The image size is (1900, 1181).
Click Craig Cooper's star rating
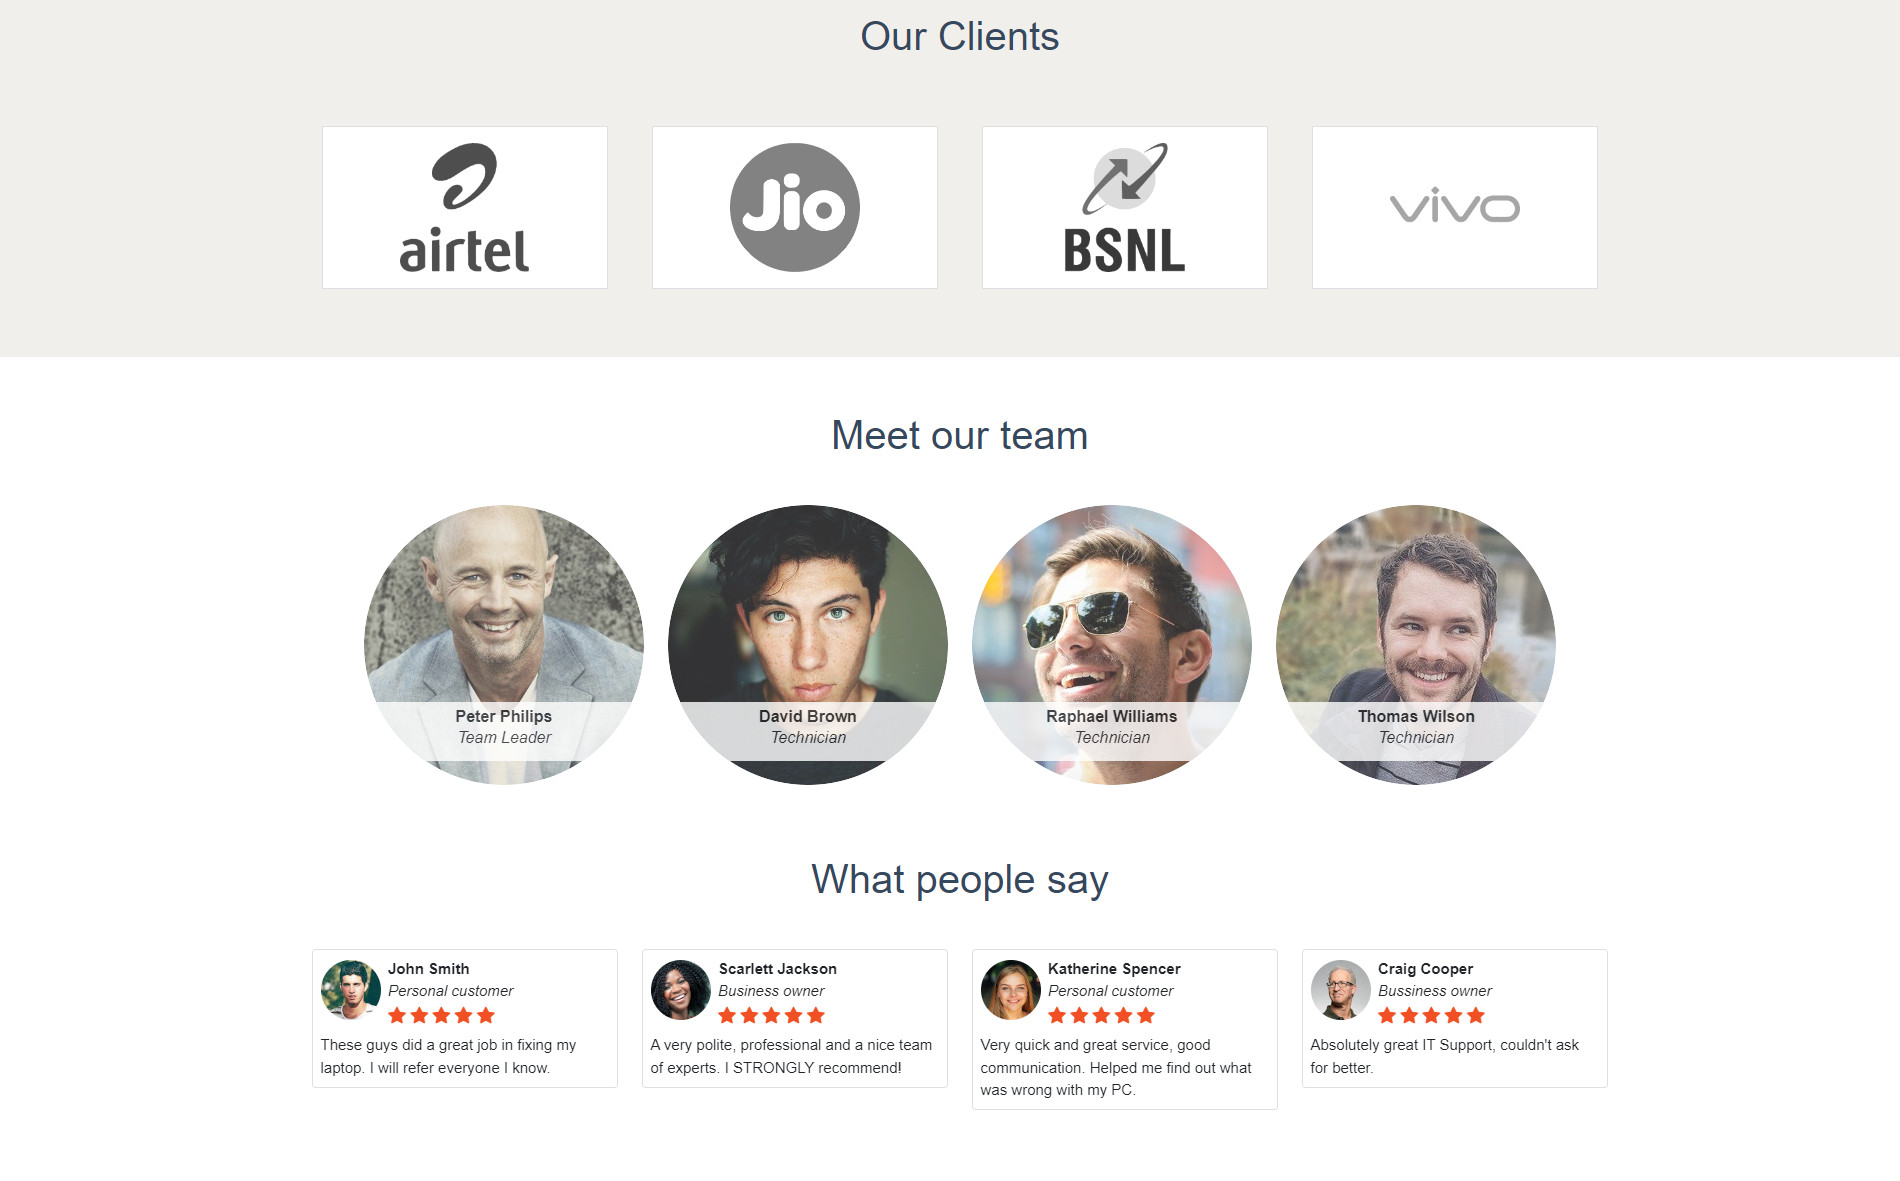click(1431, 1016)
